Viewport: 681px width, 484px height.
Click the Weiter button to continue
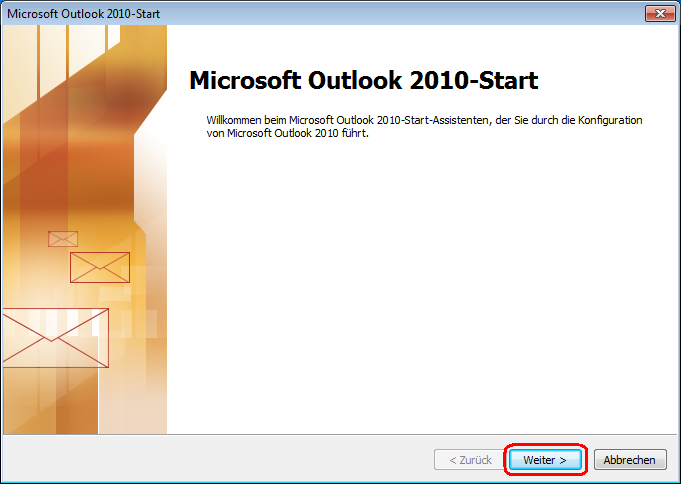tap(545, 460)
